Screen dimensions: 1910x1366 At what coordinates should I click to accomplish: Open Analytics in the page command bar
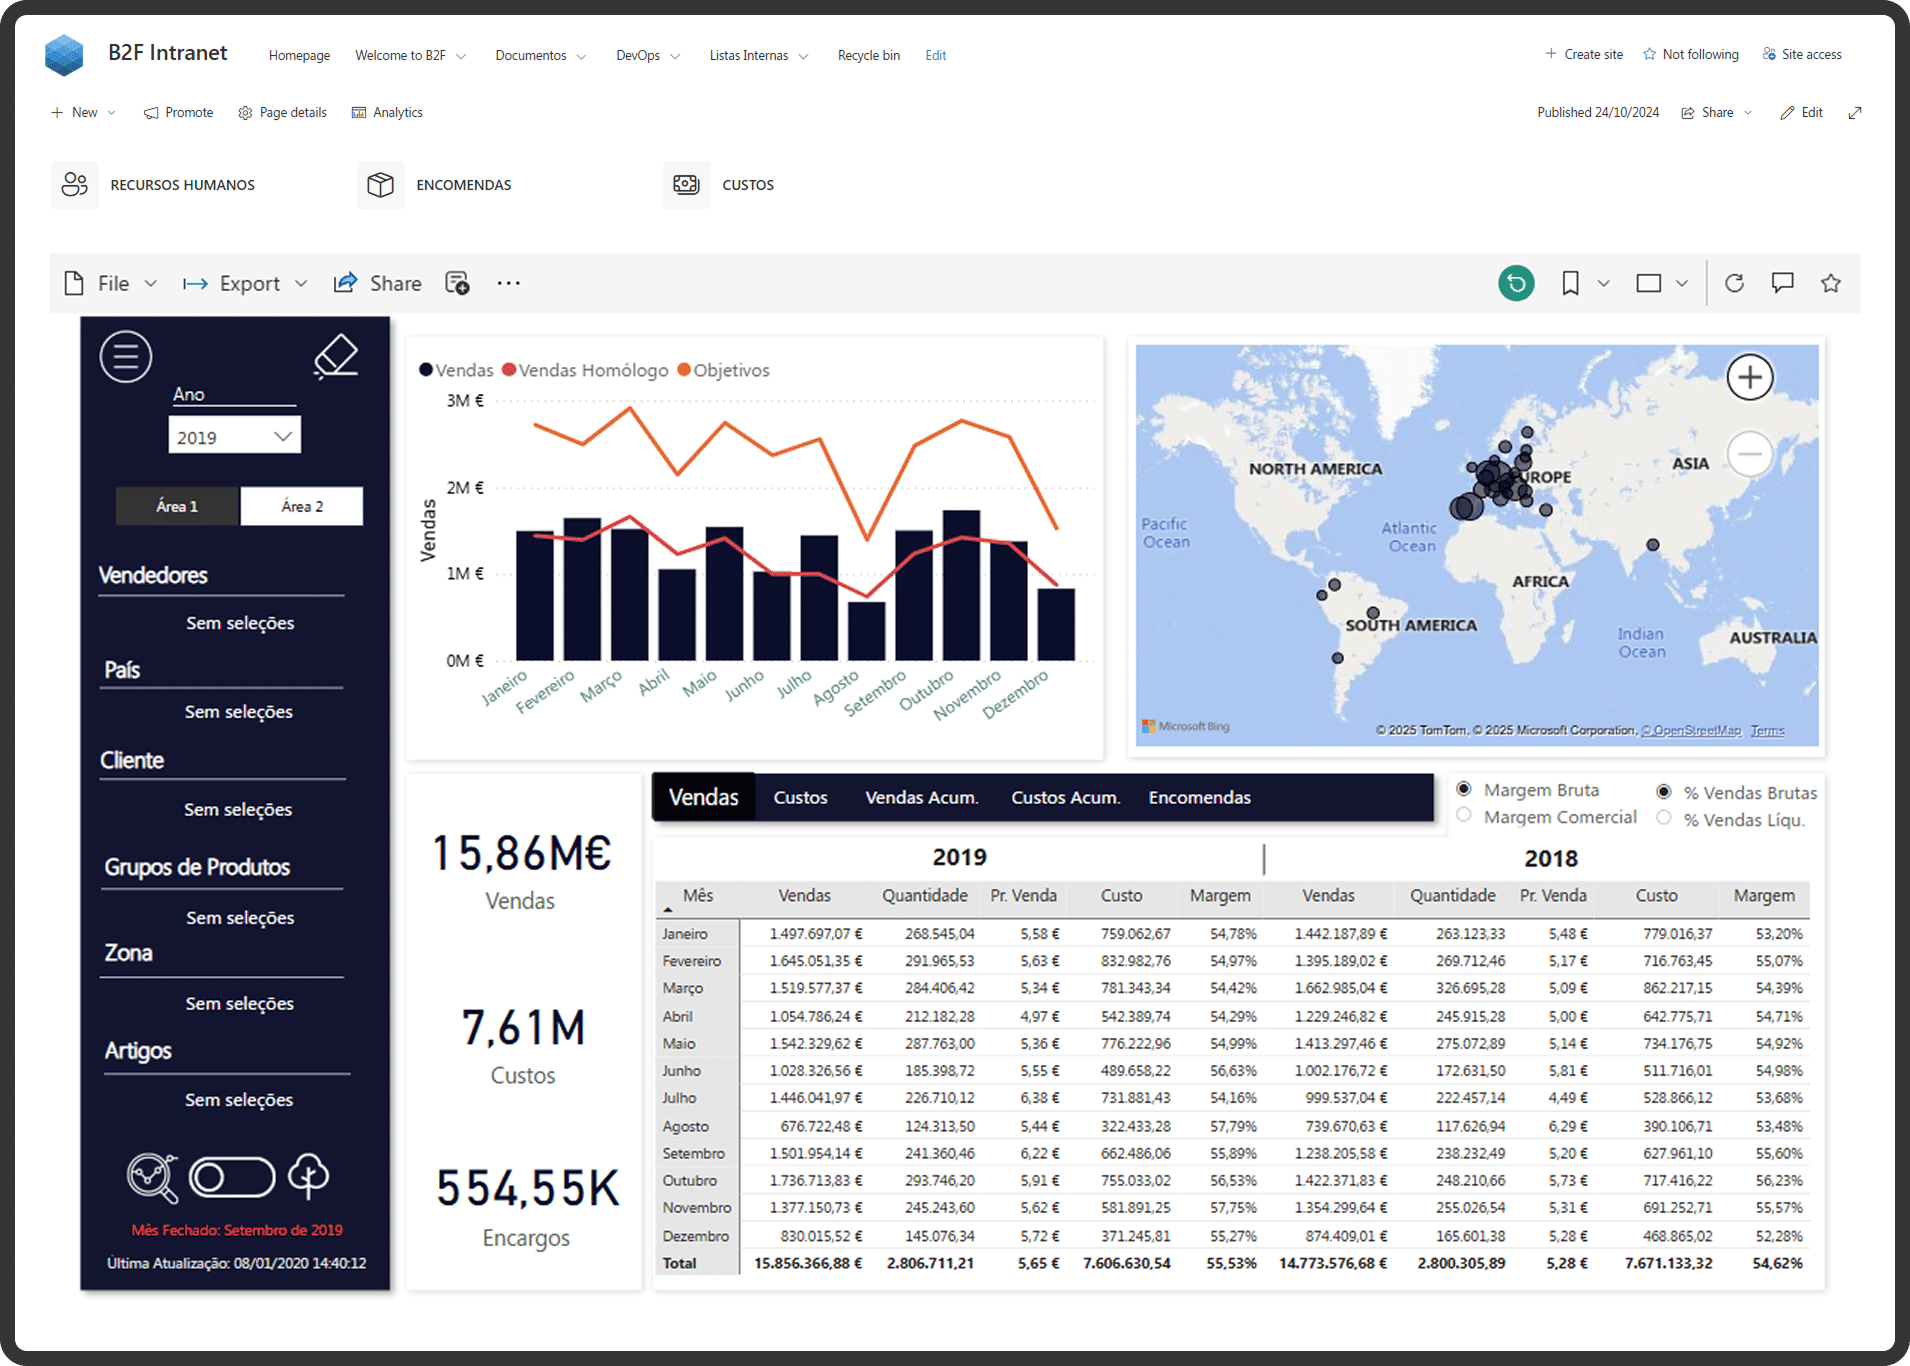[x=387, y=113]
